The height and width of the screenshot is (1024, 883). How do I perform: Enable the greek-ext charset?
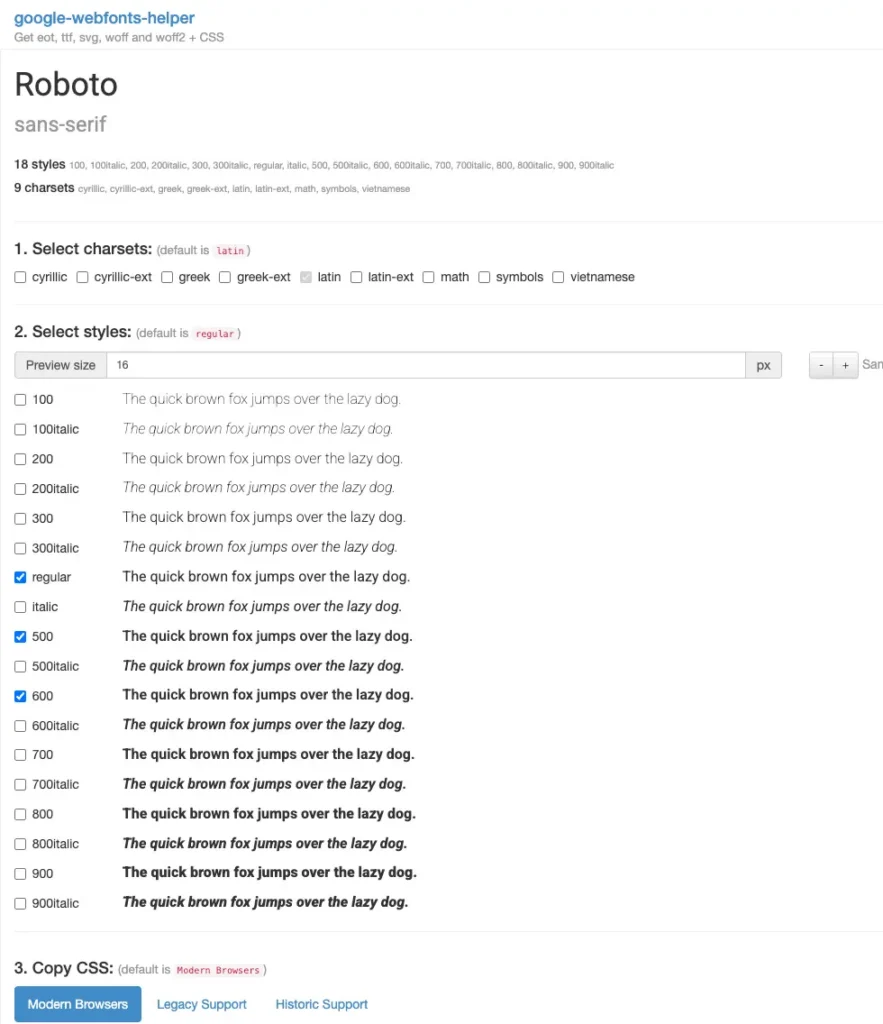click(x=225, y=277)
